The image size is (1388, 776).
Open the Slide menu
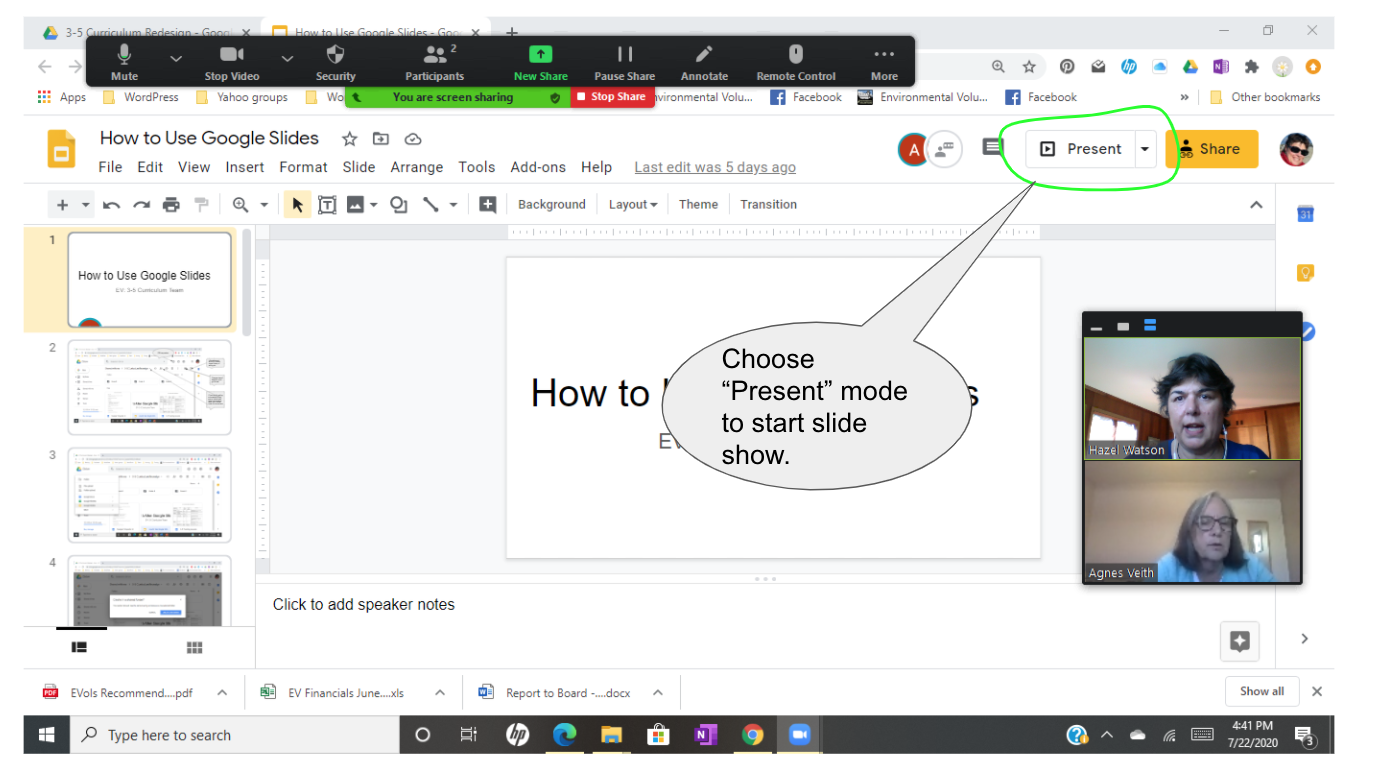[x=359, y=167]
